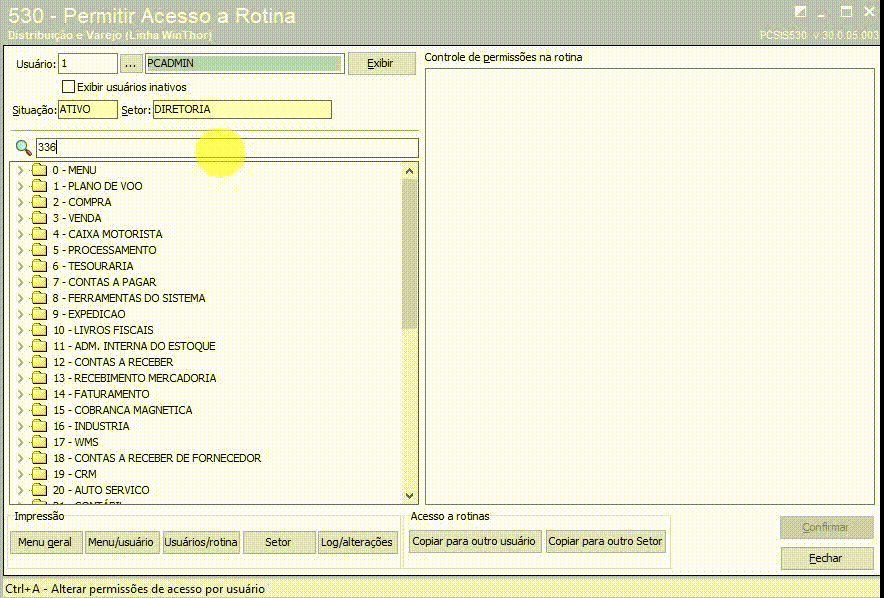The image size is (884, 598).
Task: Click folder icon of 0 - MENU
Action: coord(39,170)
